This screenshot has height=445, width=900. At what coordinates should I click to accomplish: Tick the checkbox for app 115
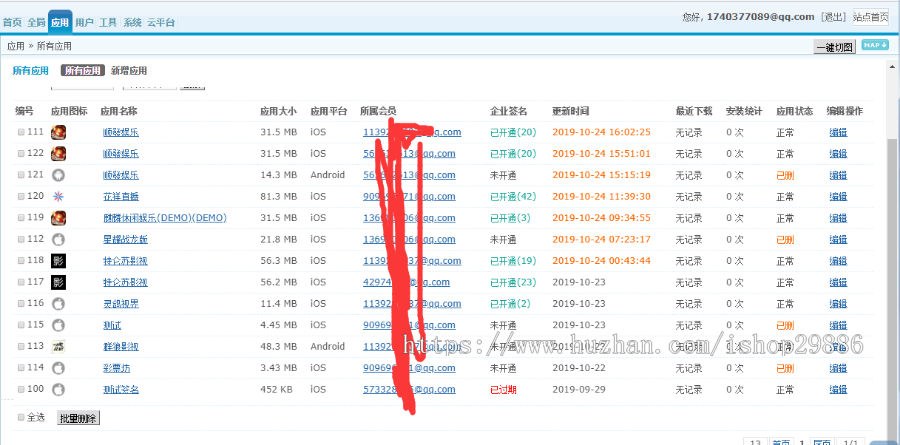coord(21,325)
